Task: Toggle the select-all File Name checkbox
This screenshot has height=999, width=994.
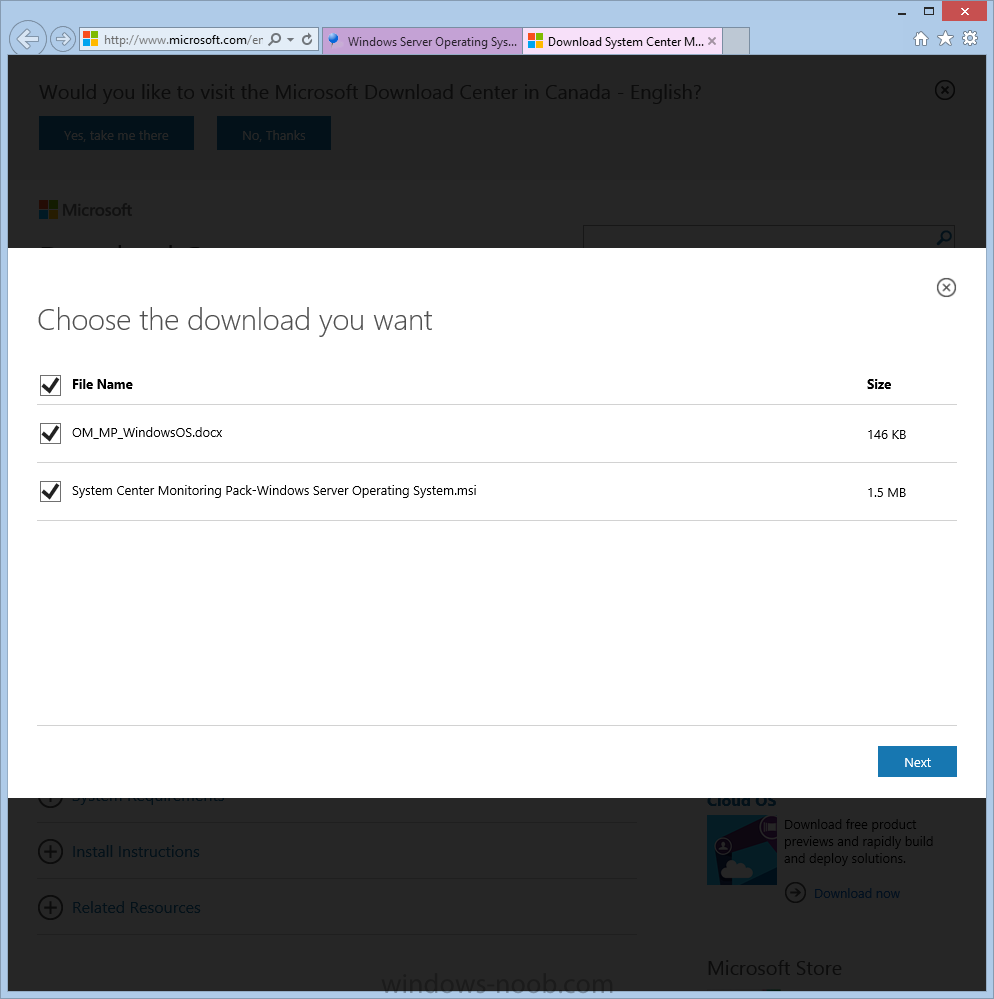Action: [x=50, y=385]
